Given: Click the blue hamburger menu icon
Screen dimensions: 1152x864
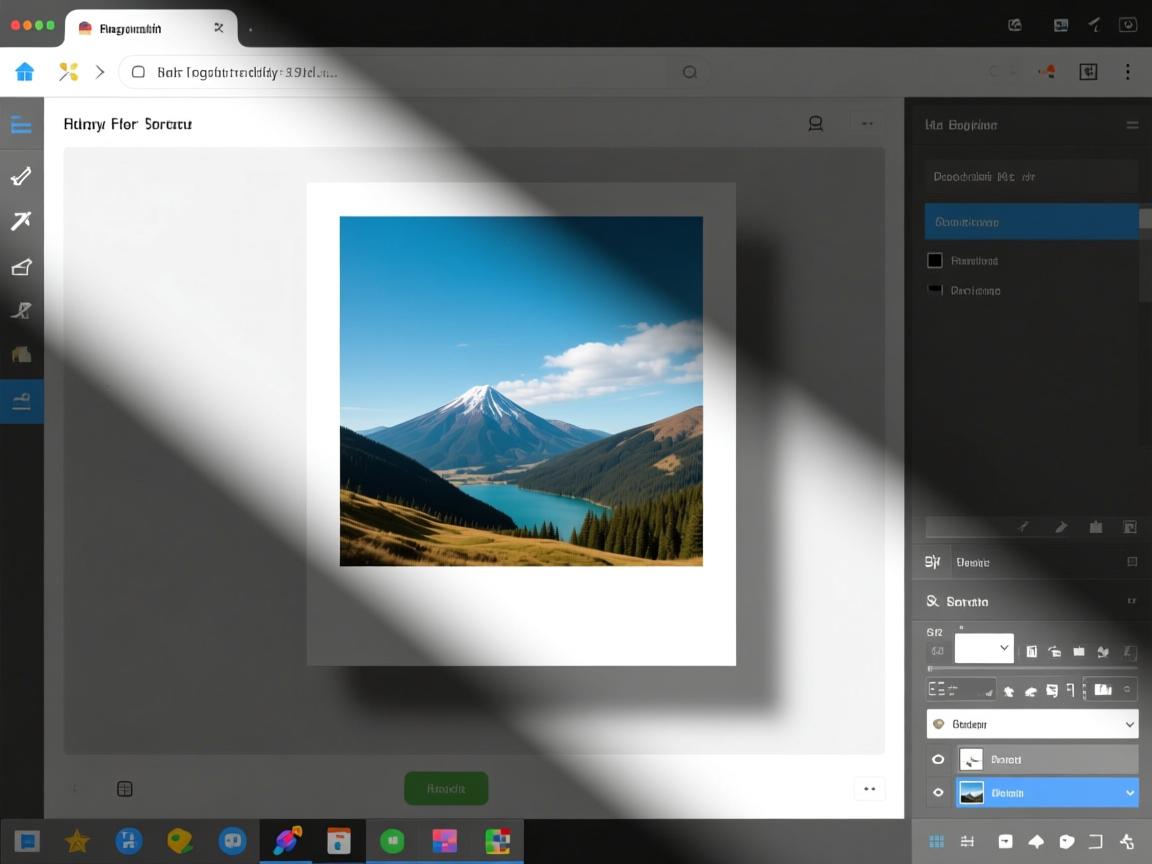Looking at the screenshot, I should [x=21, y=125].
